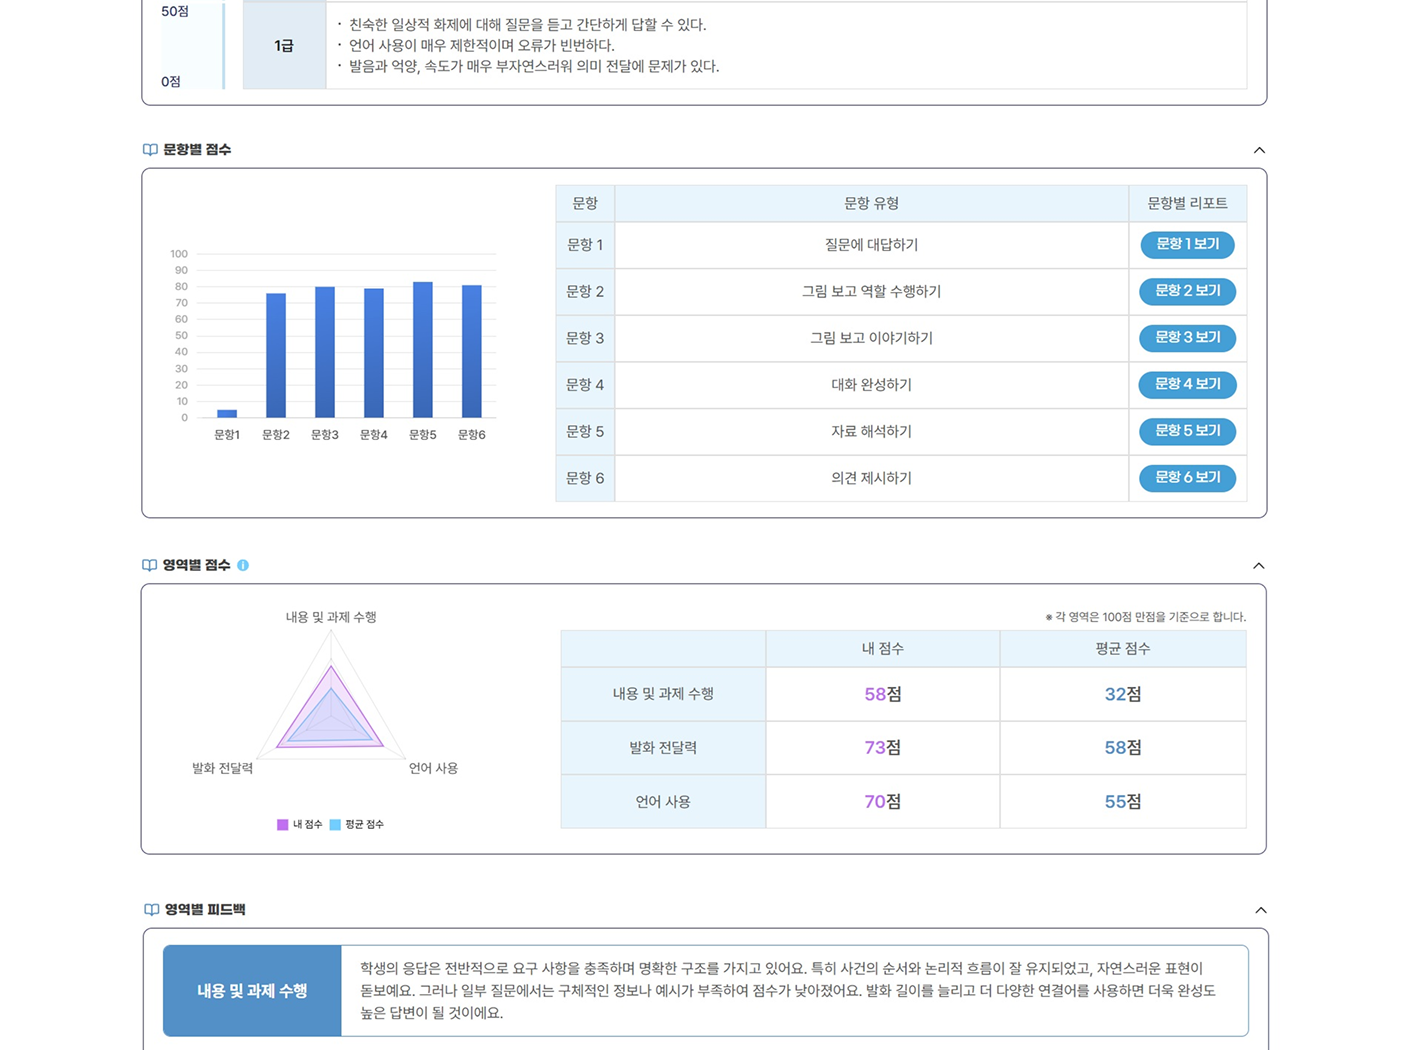Click the 내용 및 과제 수행 radar axis label
This screenshot has height=1050, width=1401.
(x=331, y=617)
